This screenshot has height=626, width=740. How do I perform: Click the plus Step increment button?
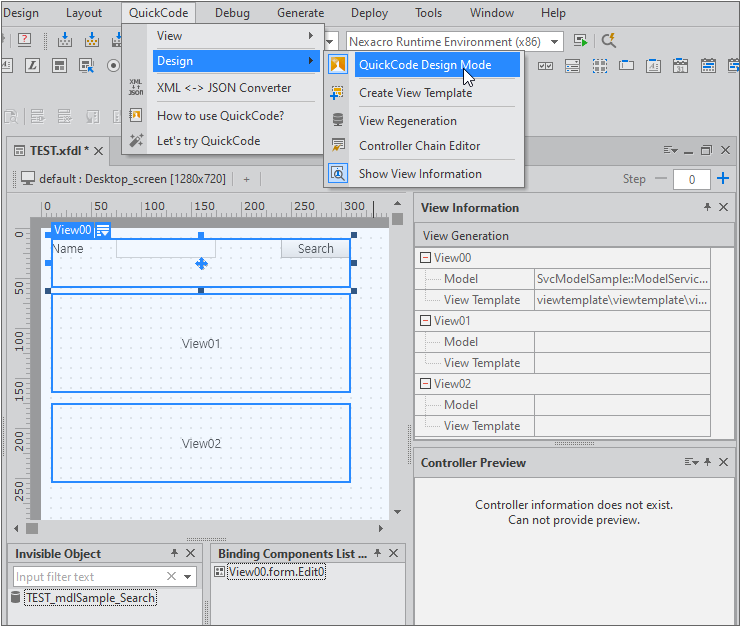723,179
